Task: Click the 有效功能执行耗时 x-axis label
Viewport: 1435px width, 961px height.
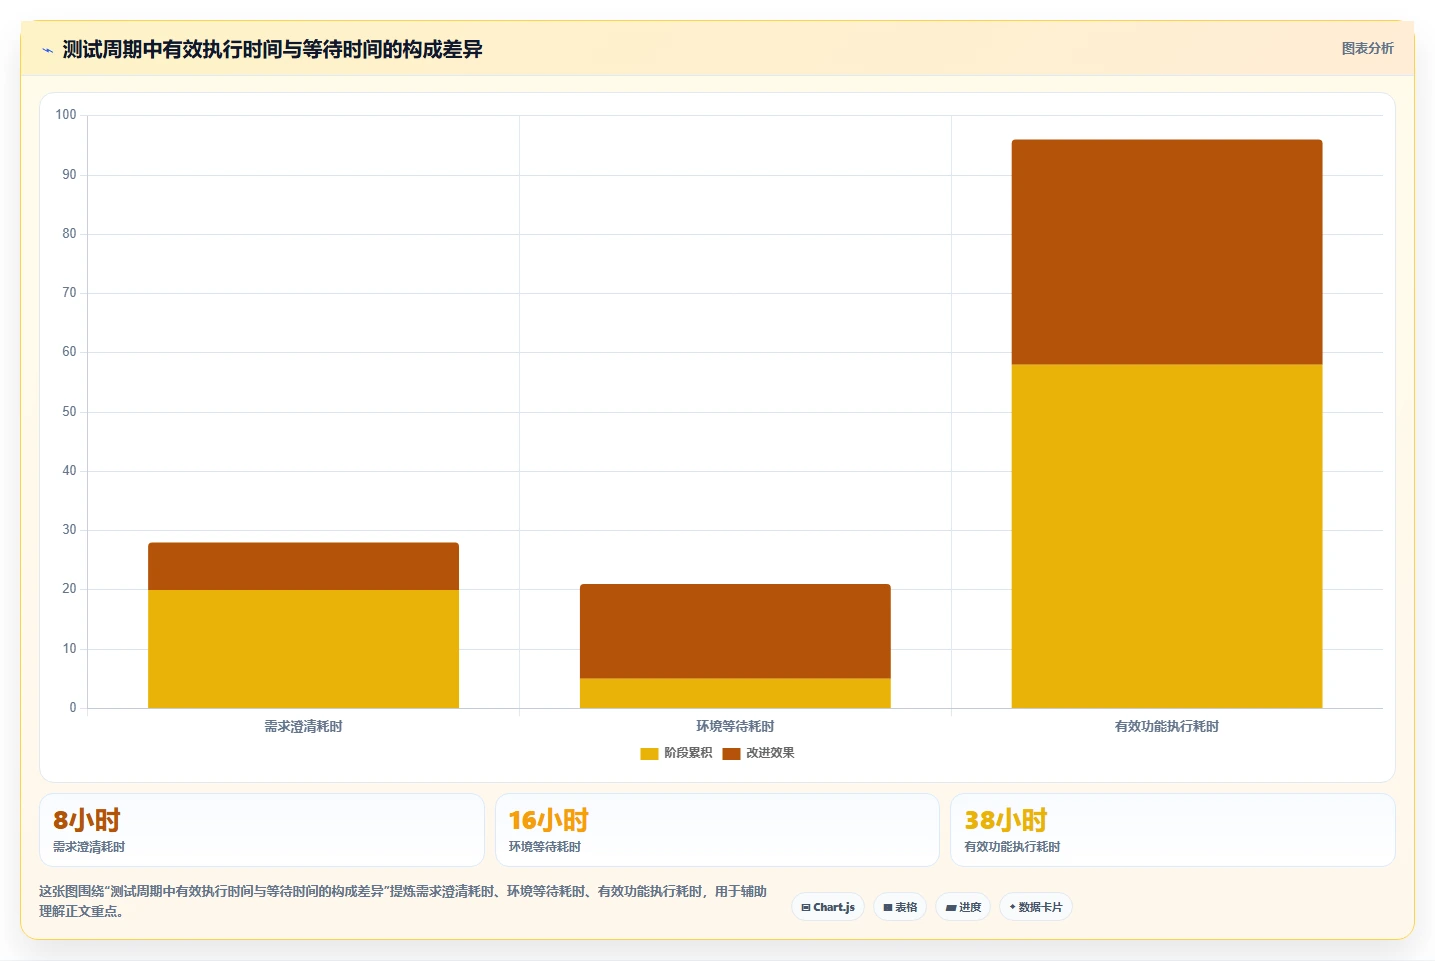Action: pos(1167,726)
